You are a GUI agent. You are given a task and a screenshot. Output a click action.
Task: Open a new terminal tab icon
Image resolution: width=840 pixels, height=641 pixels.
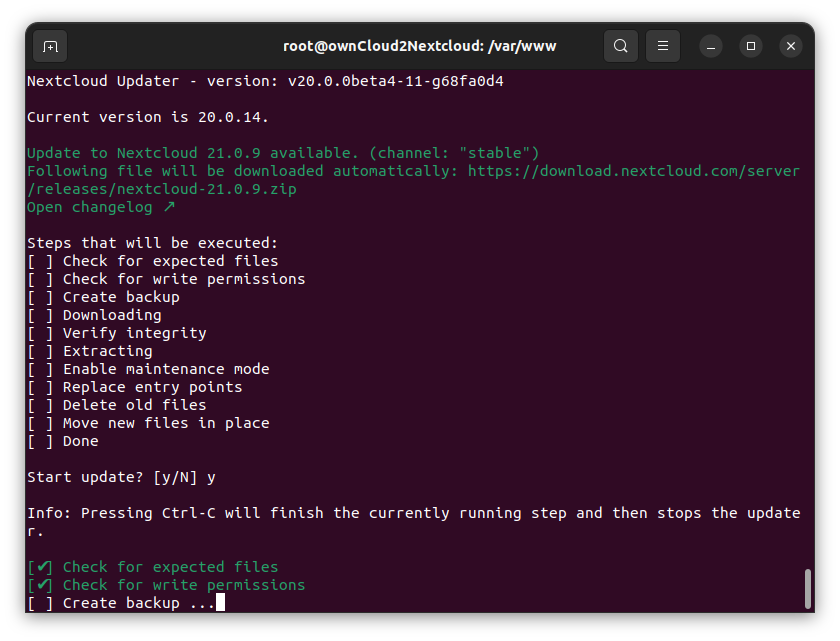50,47
